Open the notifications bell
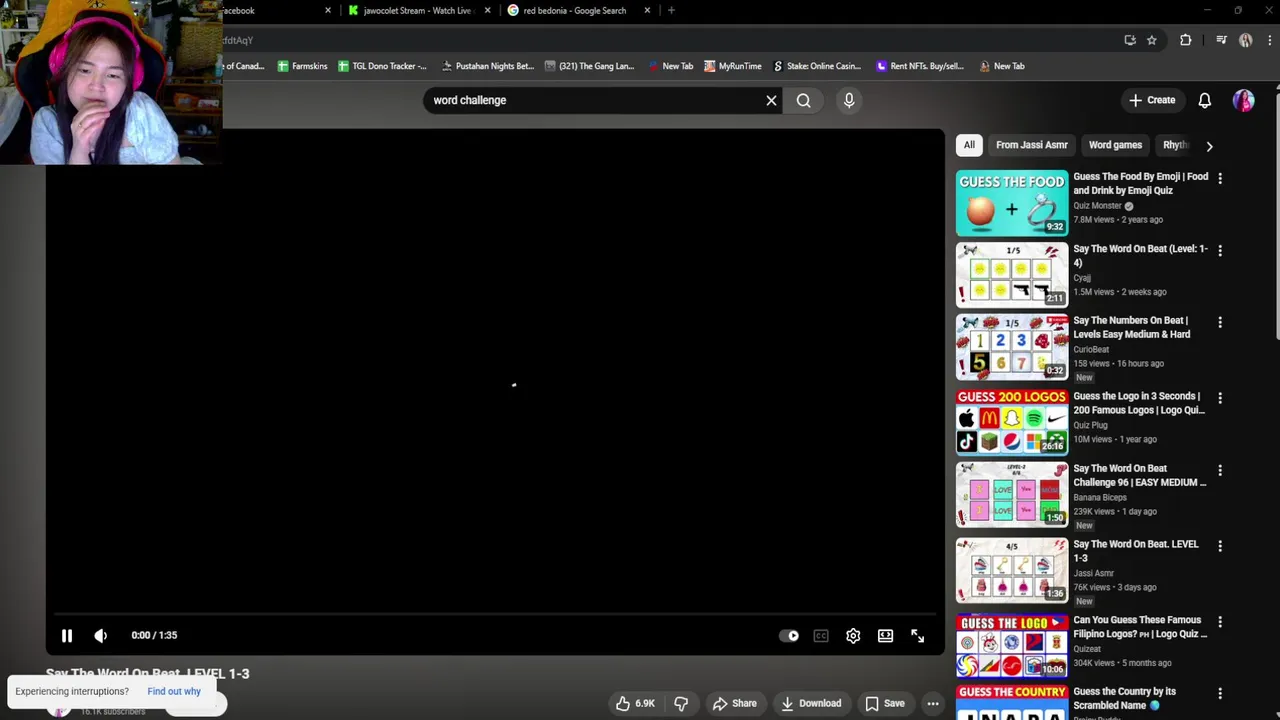Screen dimensions: 1280x720 click(x=1205, y=100)
